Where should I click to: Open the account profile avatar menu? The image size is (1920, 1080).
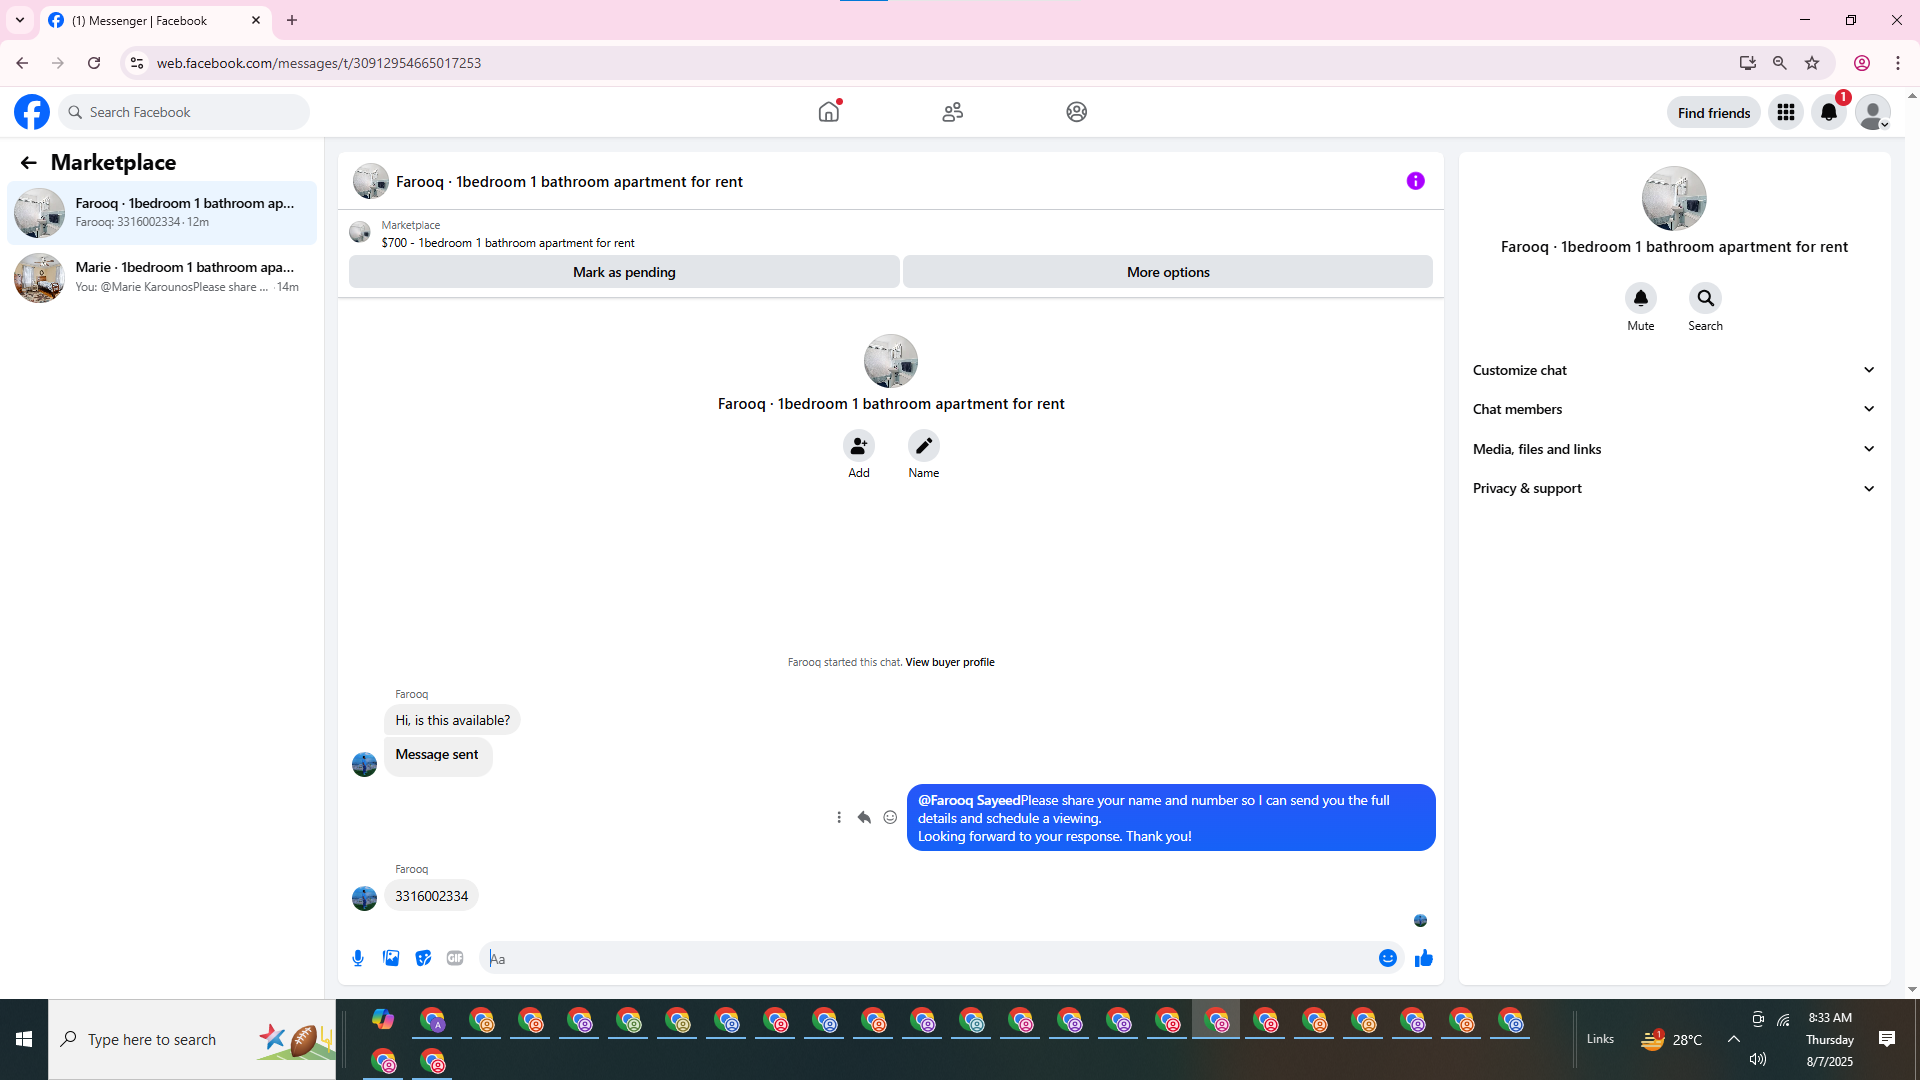coord(1873,112)
